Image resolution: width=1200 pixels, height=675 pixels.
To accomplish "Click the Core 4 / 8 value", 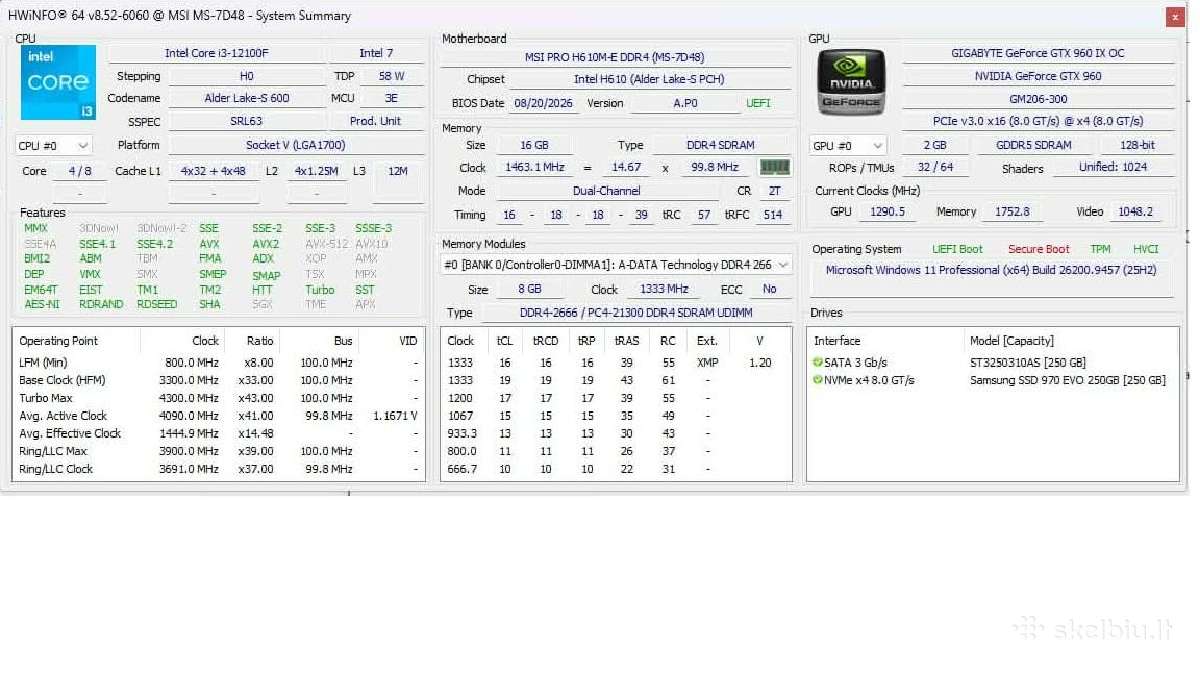I will 80,171.
